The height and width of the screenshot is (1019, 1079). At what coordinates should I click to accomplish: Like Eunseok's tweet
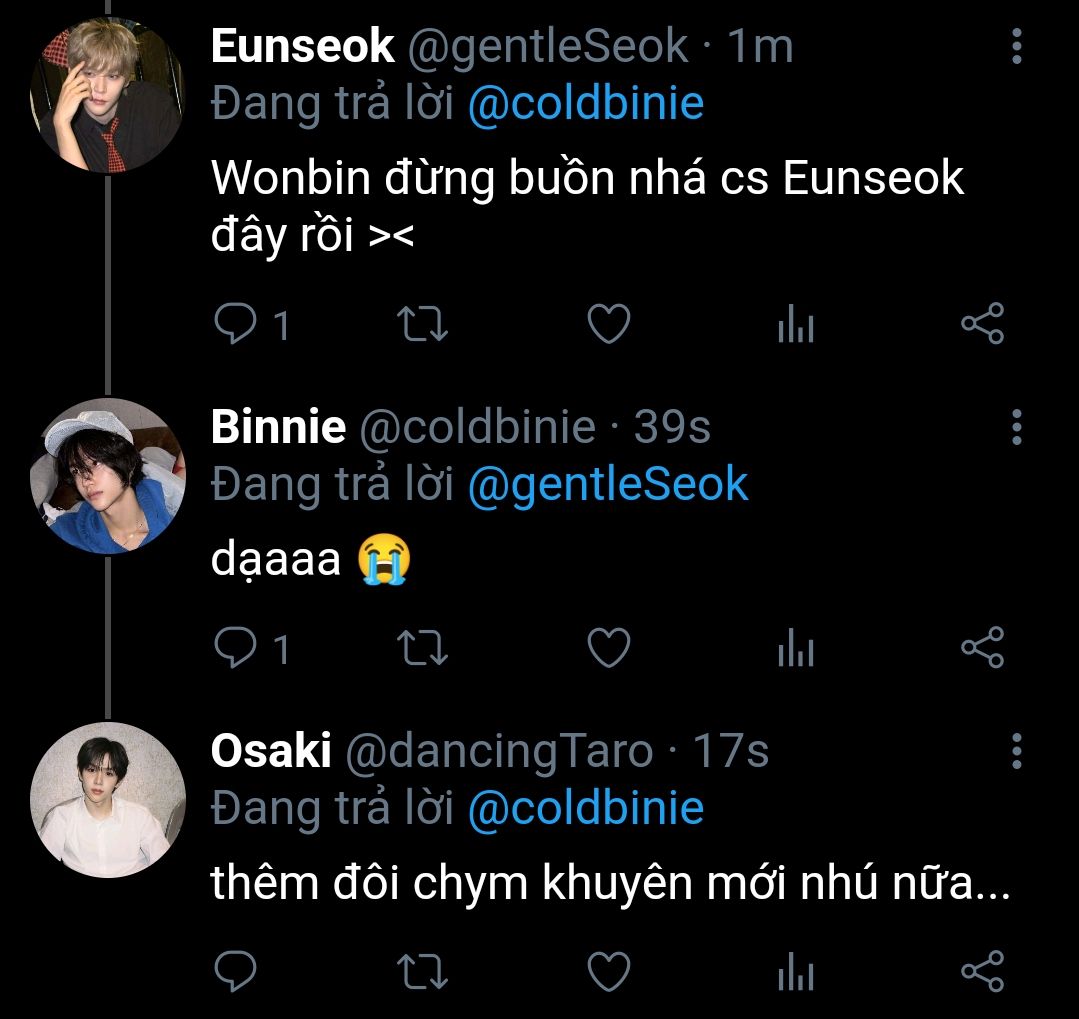point(608,325)
